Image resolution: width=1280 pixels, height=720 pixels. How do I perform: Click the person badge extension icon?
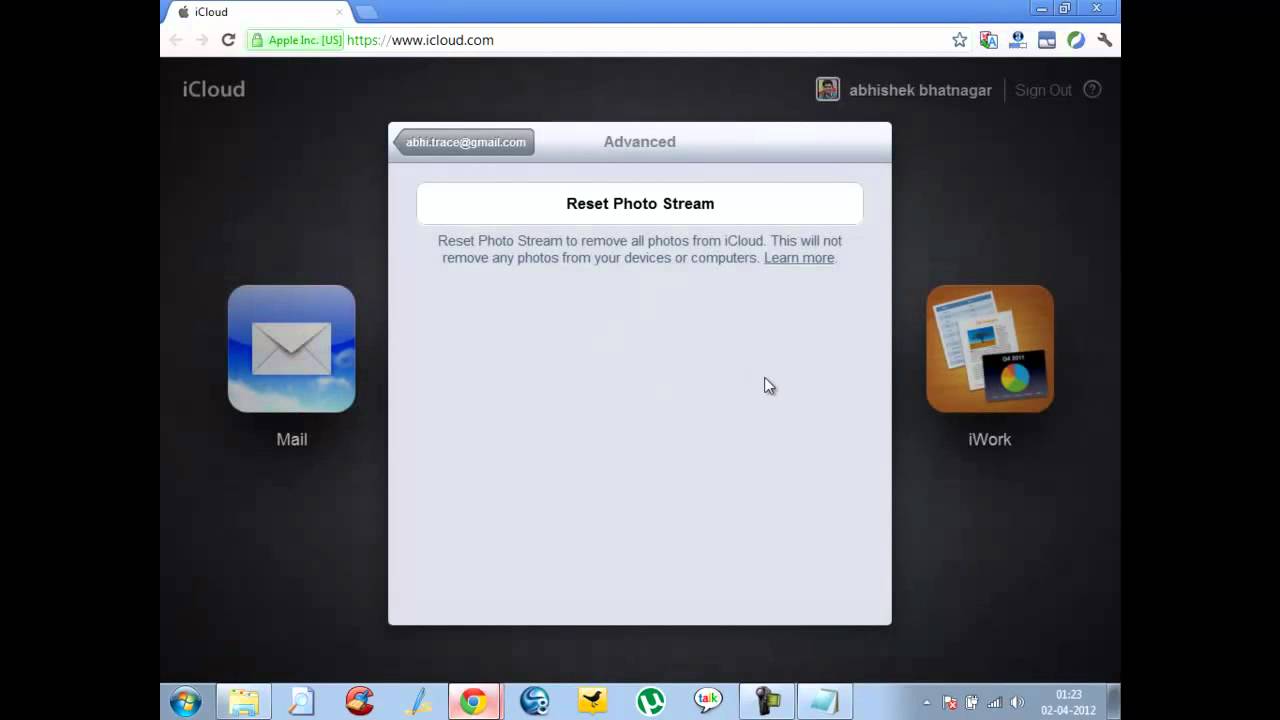1018,40
